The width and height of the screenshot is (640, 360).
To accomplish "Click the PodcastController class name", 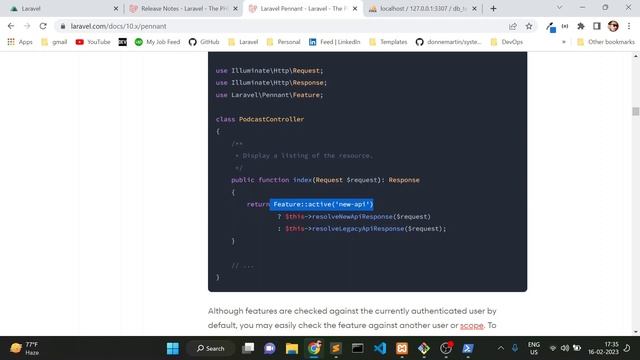I will 271,119.
